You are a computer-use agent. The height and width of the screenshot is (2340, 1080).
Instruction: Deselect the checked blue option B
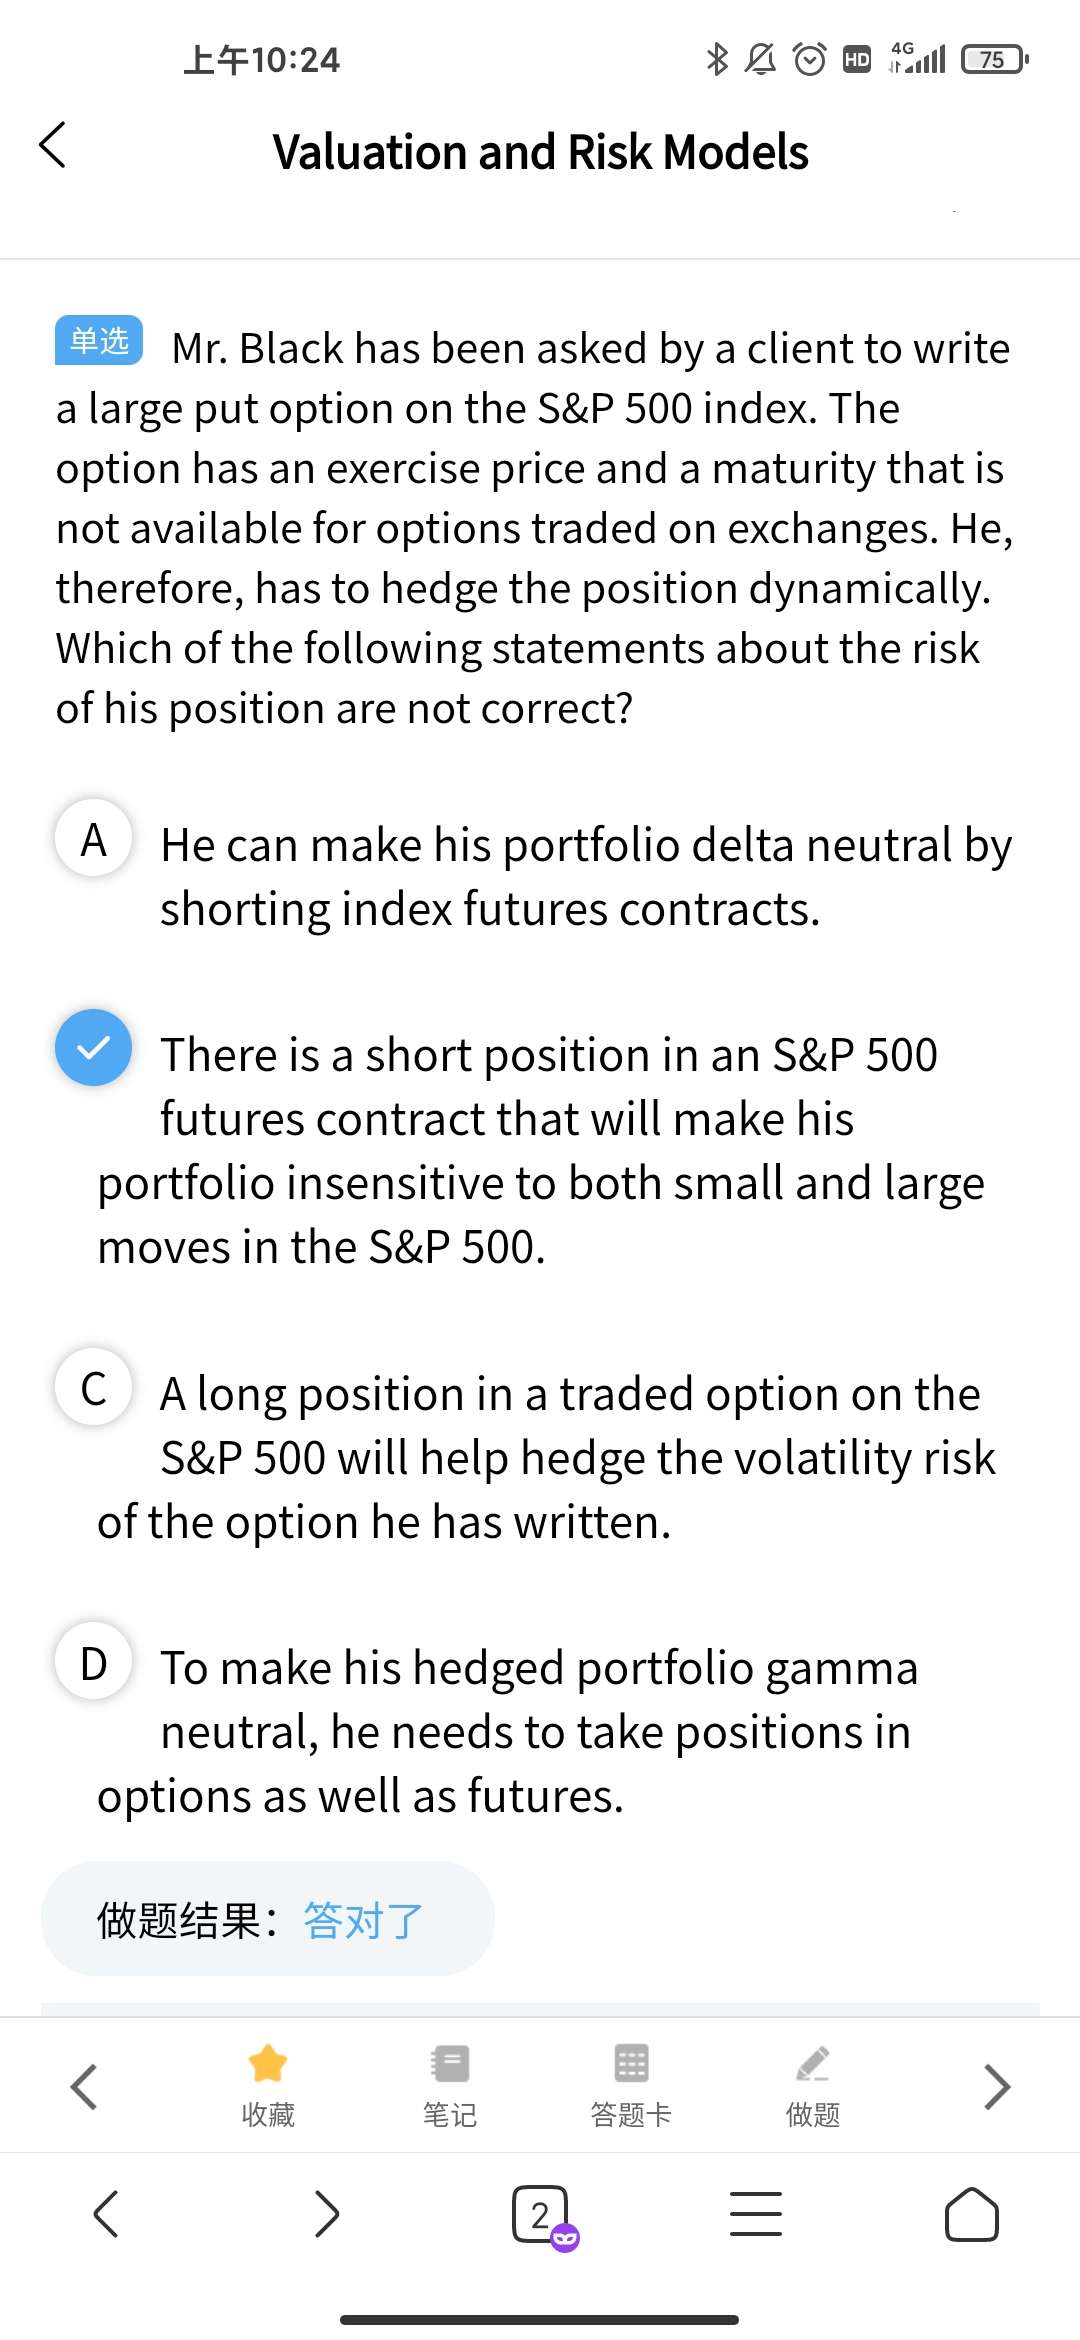tap(94, 1048)
